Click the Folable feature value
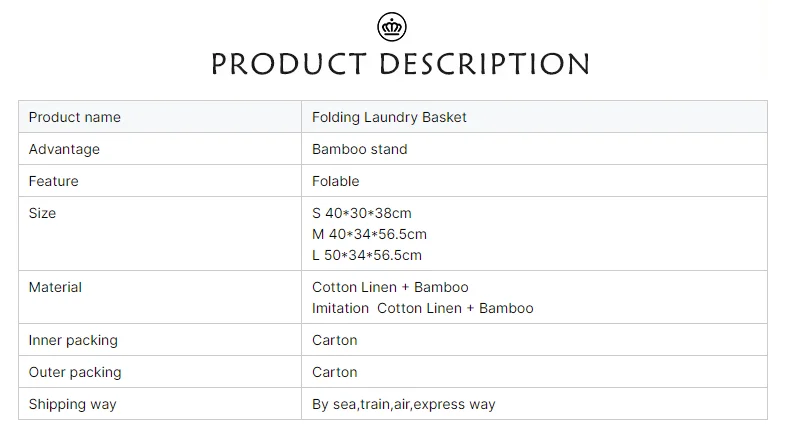 coord(336,181)
